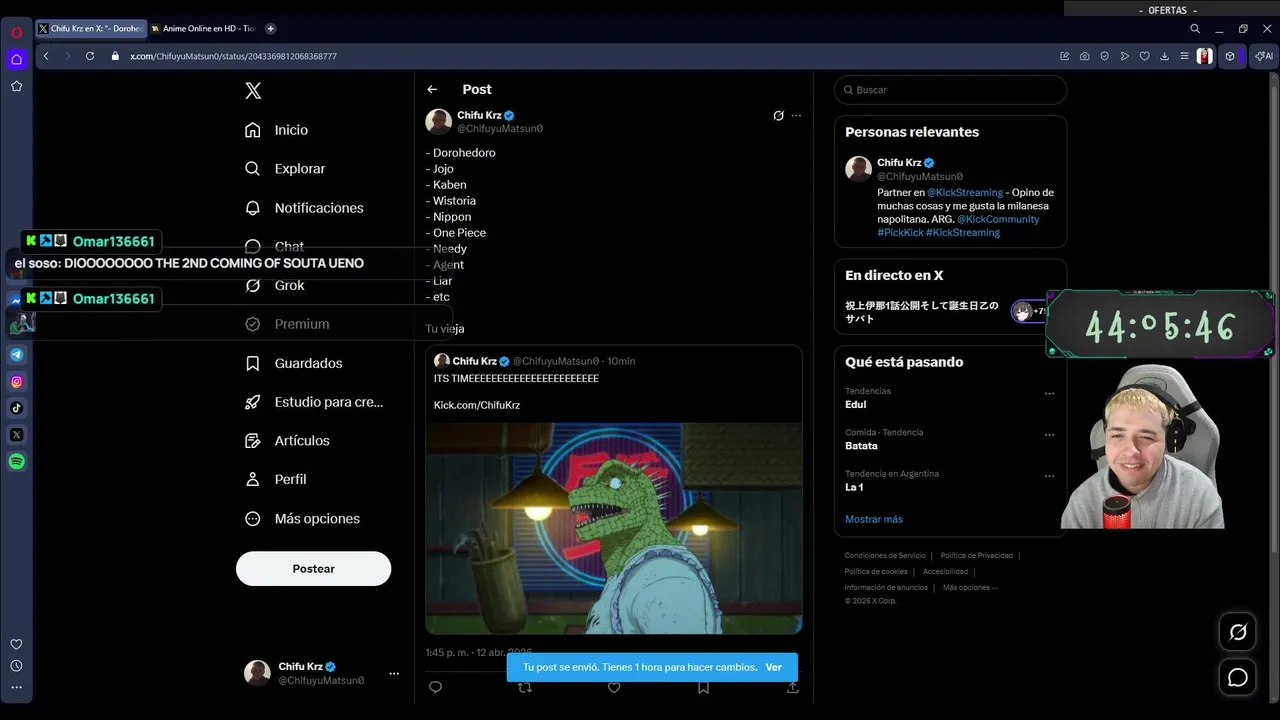Open the Kick.com/ChifuKrz link in quoted post
Image resolution: width=1280 pixels, height=720 pixels.
coord(477,405)
